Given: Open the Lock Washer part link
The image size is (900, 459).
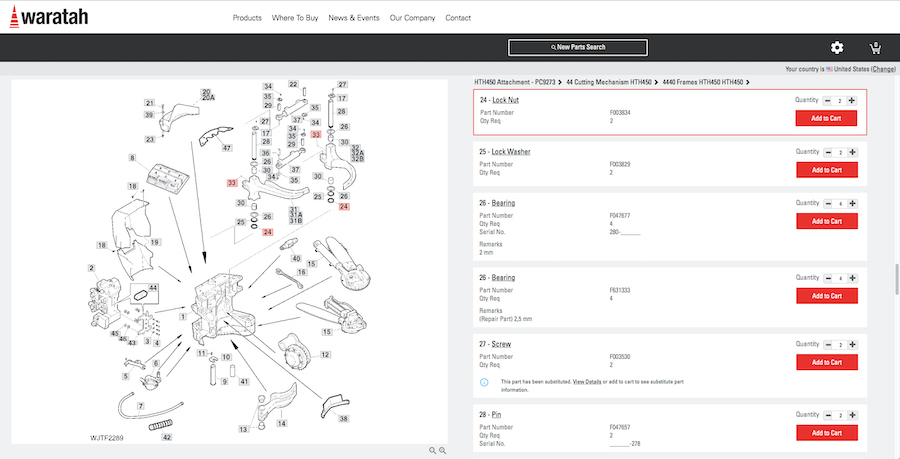Looking at the screenshot, I should 511,152.
